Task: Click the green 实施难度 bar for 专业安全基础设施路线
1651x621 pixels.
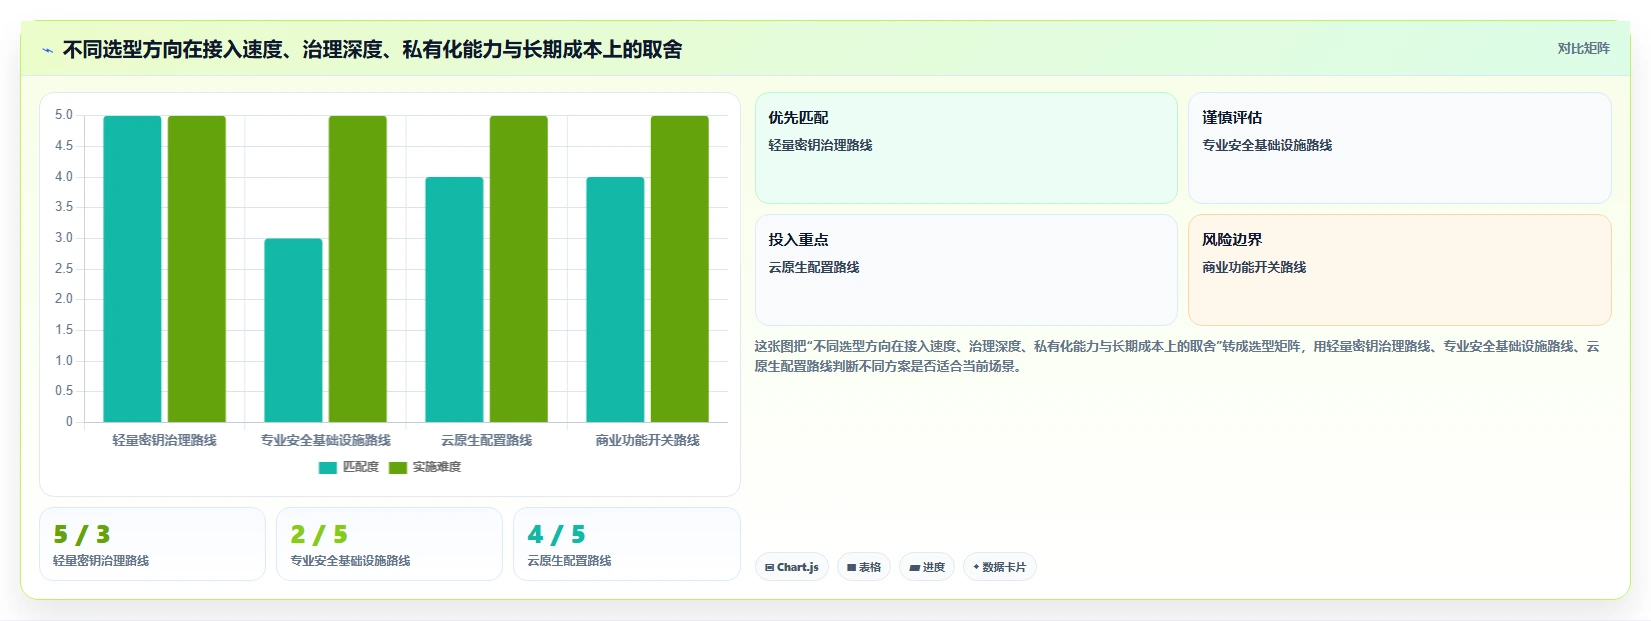Action: (358, 269)
